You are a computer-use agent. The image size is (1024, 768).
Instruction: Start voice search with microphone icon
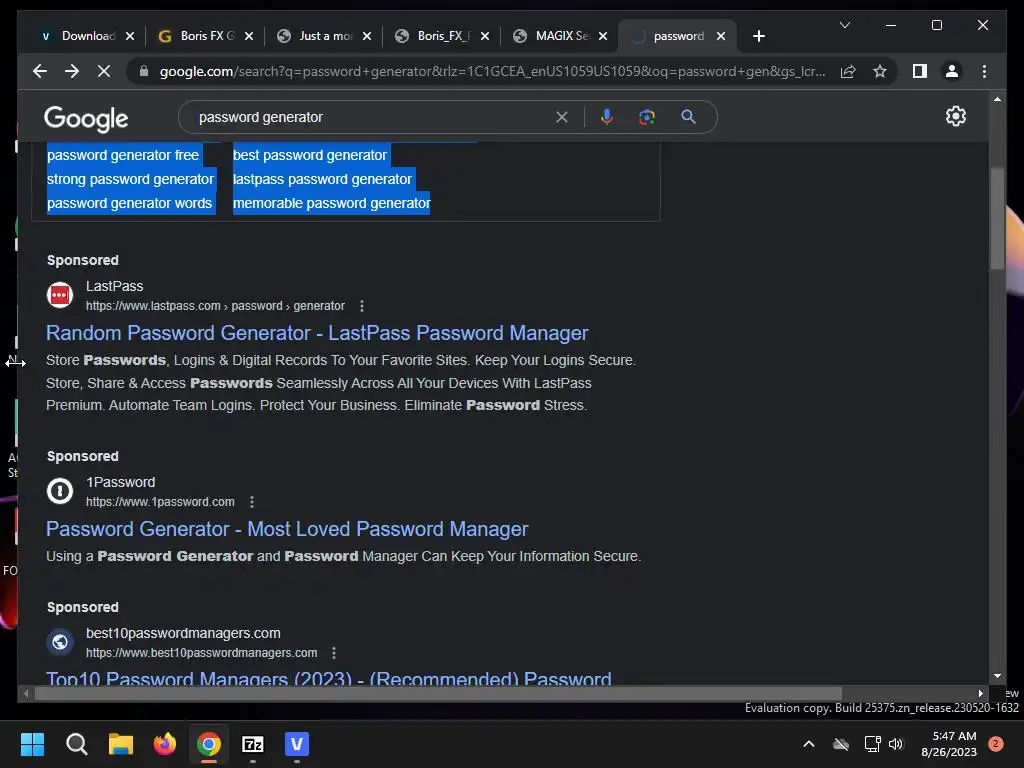point(607,117)
